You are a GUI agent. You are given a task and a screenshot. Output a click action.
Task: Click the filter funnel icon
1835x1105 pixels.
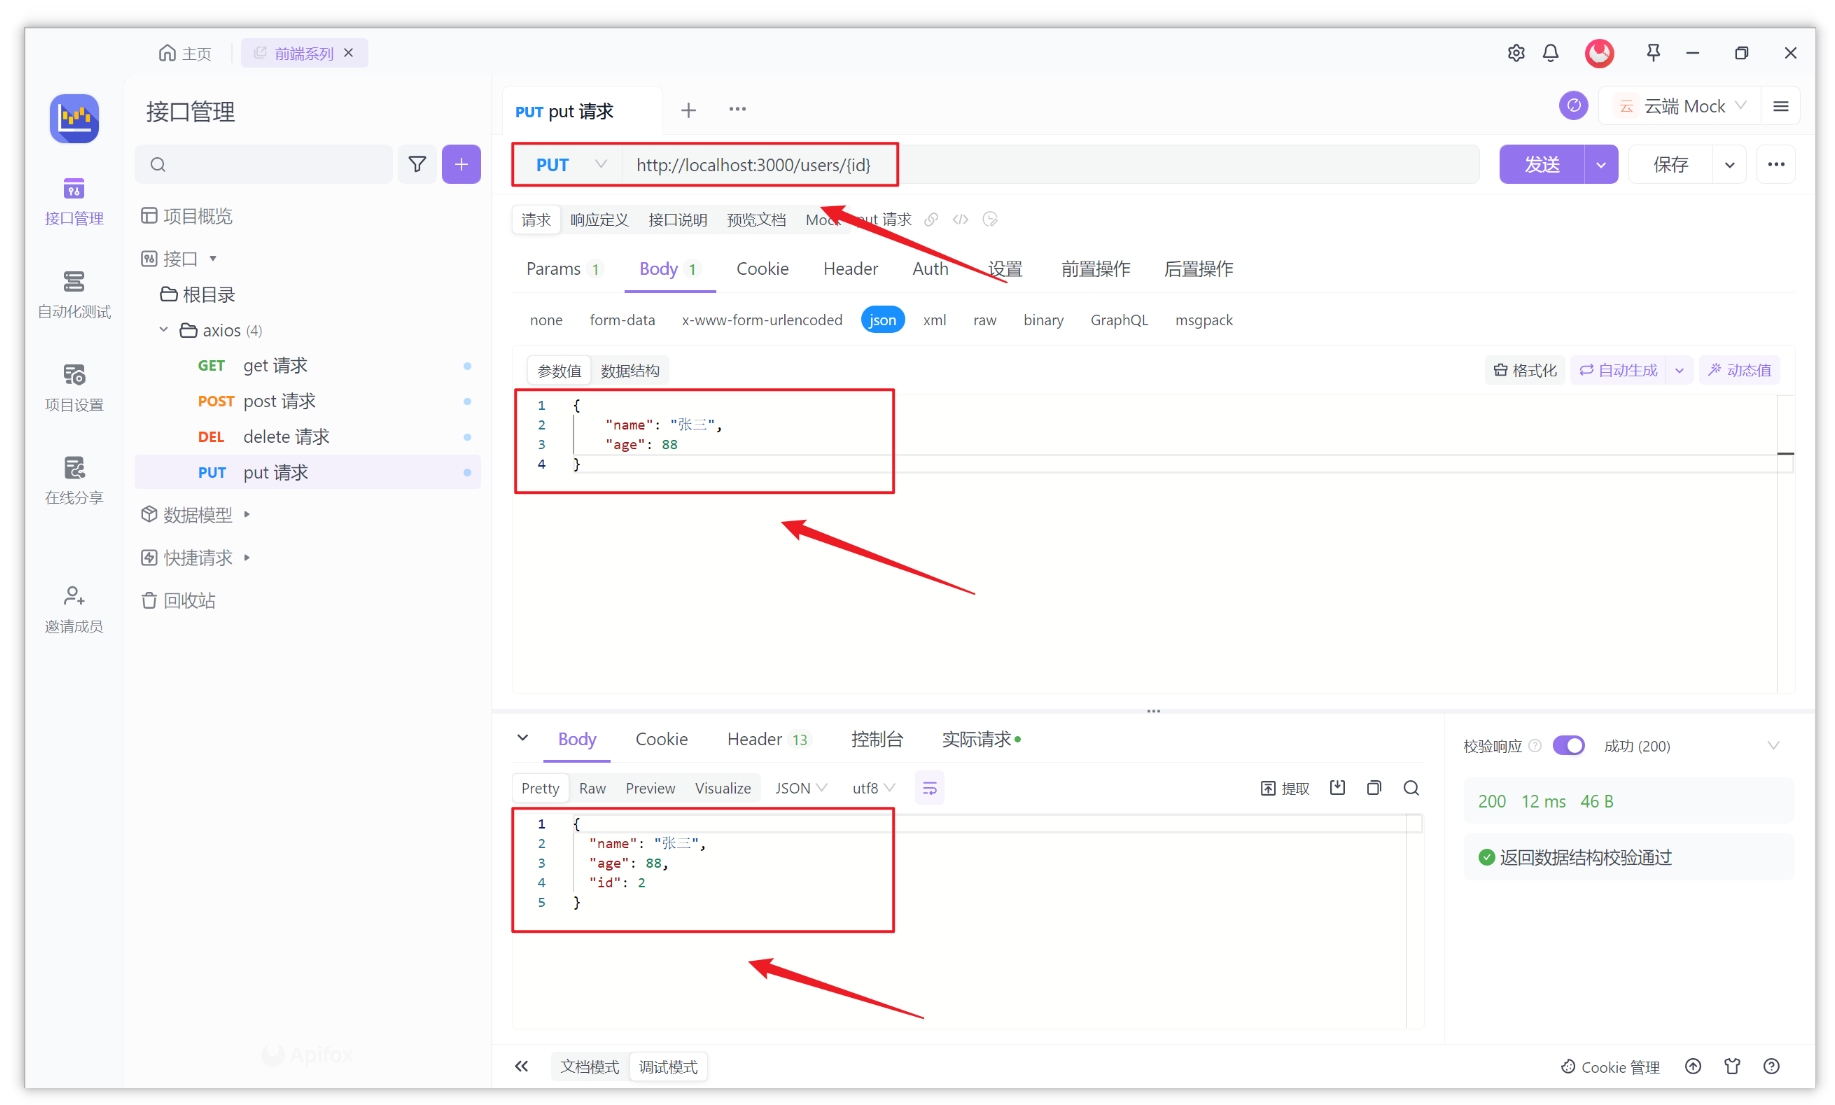pyautogui.click(x=417, y=164)
